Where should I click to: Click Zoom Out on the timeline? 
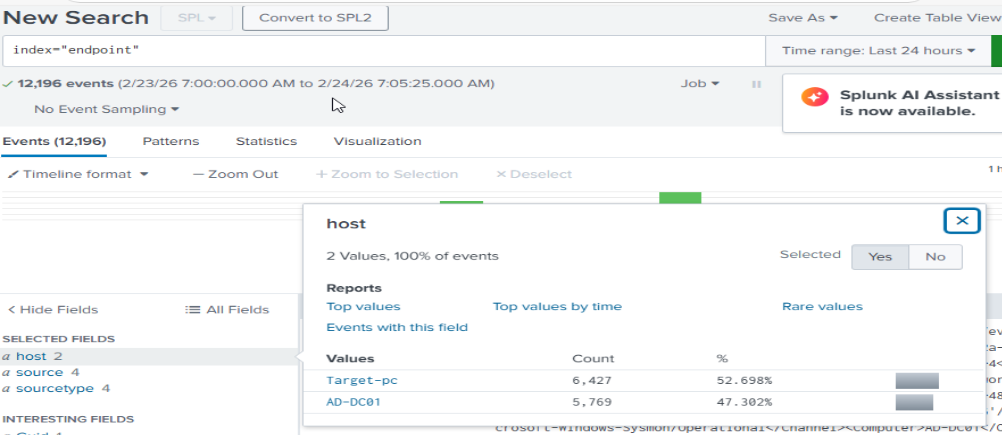236,174
